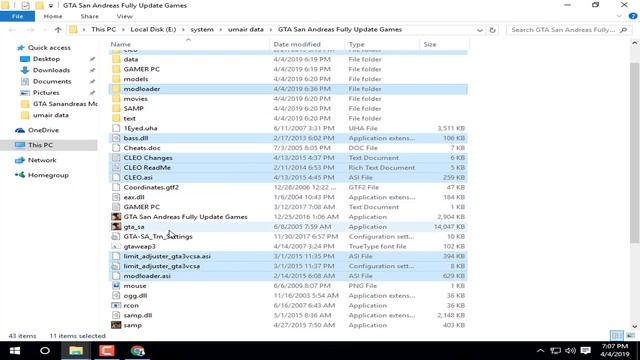The image size is (640, 360).
Task: Switch to large icons view layout button
Action: point(631,336)
